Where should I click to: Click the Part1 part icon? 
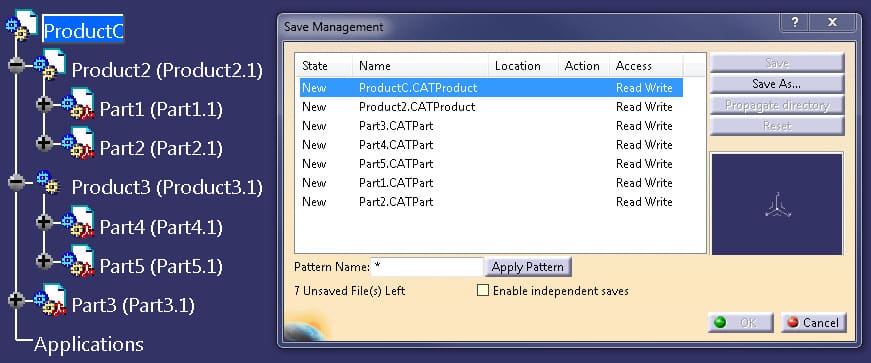click(x=78, y=104)
